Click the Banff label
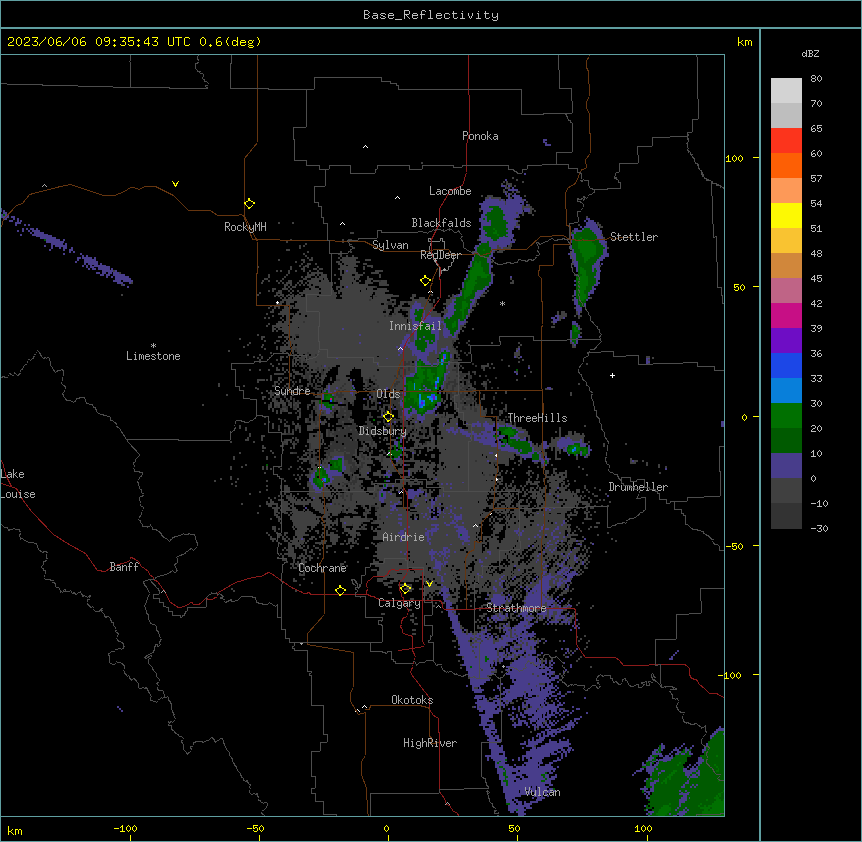The width and height of the screenshot is (862, 842). tap(124, 567)
